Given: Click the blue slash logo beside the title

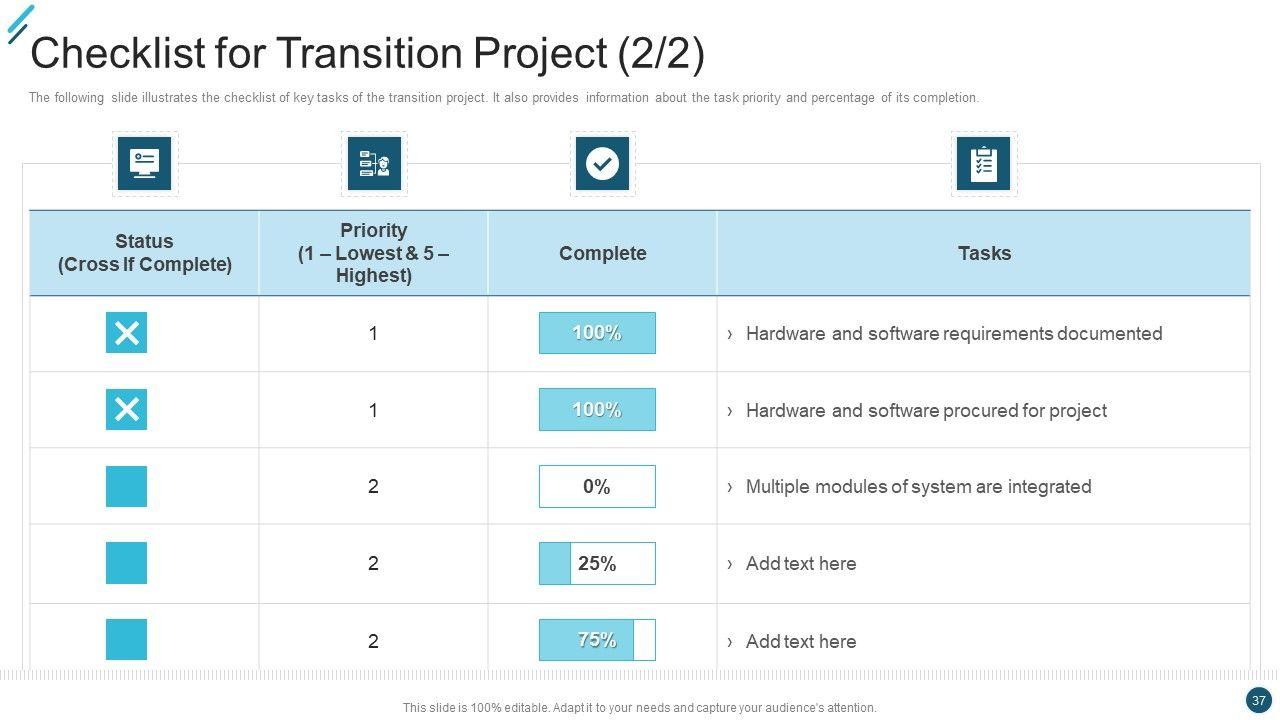Looking at the screenshot, I should click(20, 25).
